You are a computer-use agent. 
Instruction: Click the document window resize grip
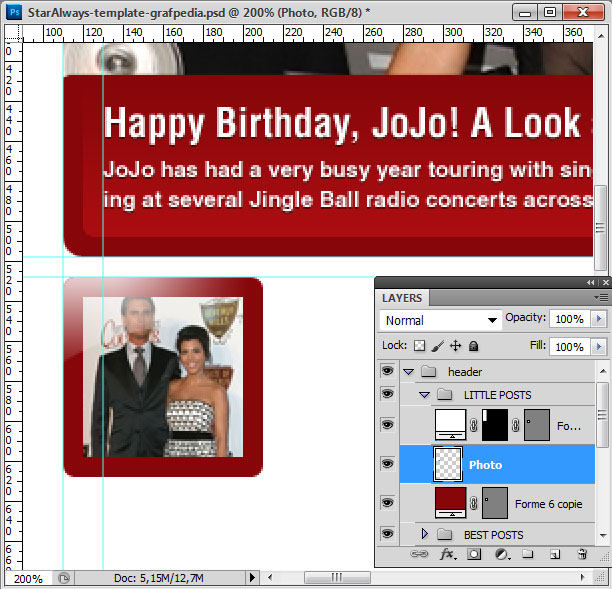[601, 577]
